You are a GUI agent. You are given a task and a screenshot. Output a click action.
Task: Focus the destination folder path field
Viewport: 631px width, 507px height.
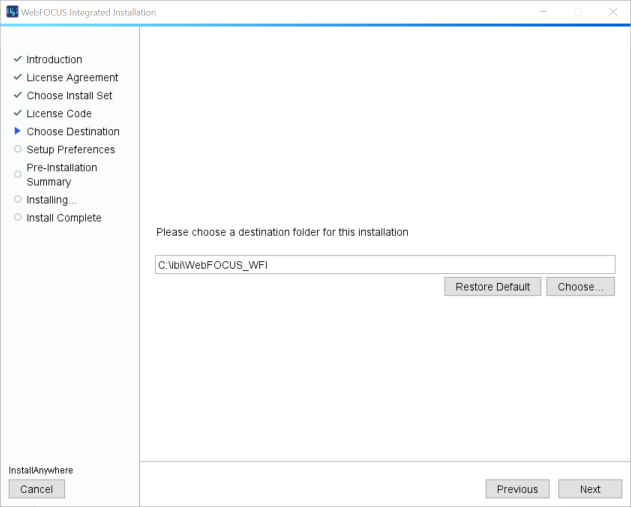[385, 265]
